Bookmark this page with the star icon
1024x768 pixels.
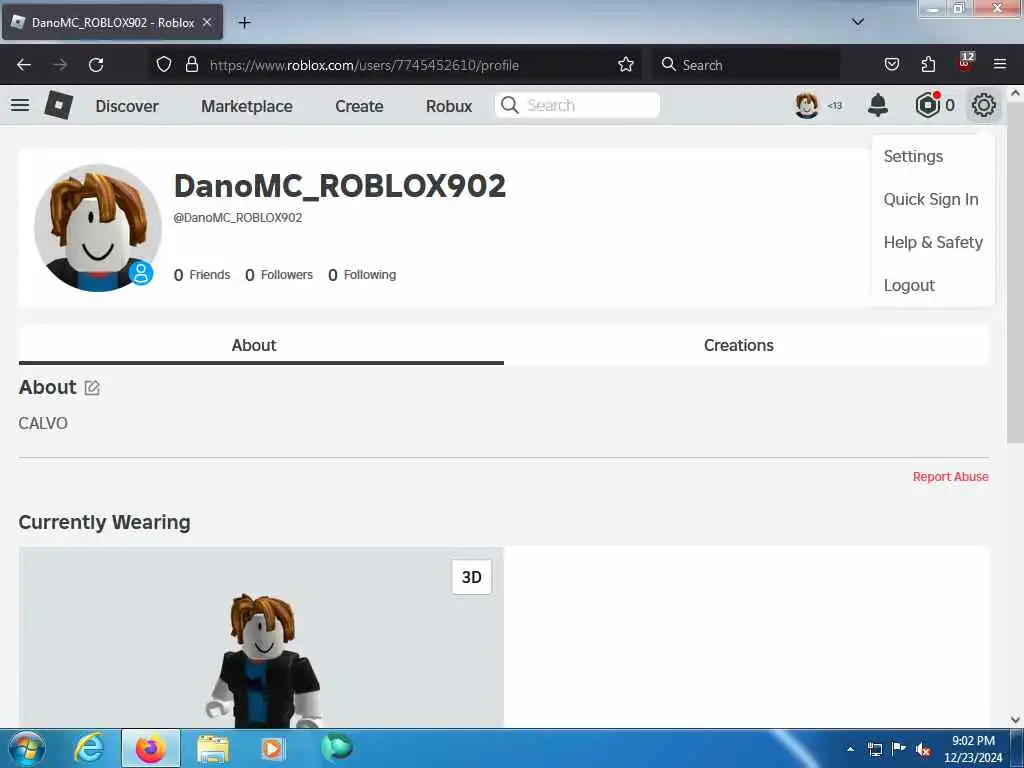click(x=626, y=65)
